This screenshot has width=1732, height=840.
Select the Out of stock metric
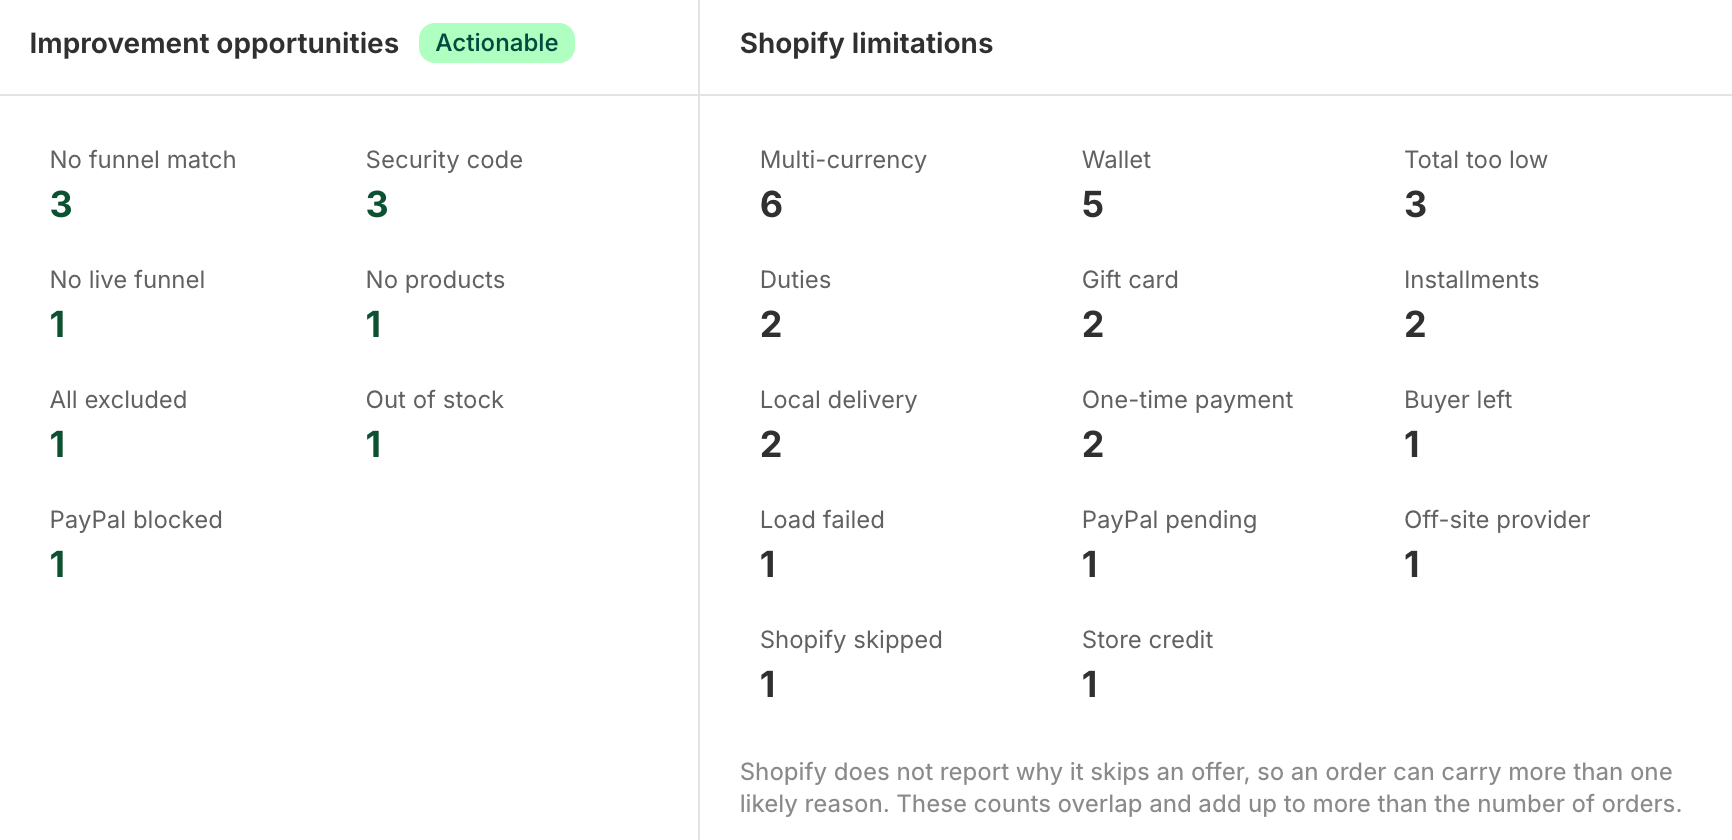coord(434,424)
